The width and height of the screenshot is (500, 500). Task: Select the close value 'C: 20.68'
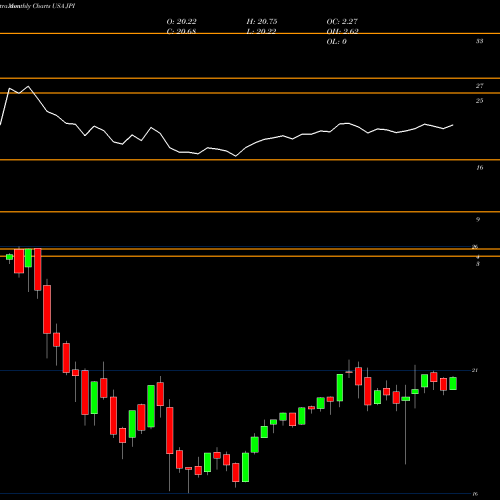(181, 31)
